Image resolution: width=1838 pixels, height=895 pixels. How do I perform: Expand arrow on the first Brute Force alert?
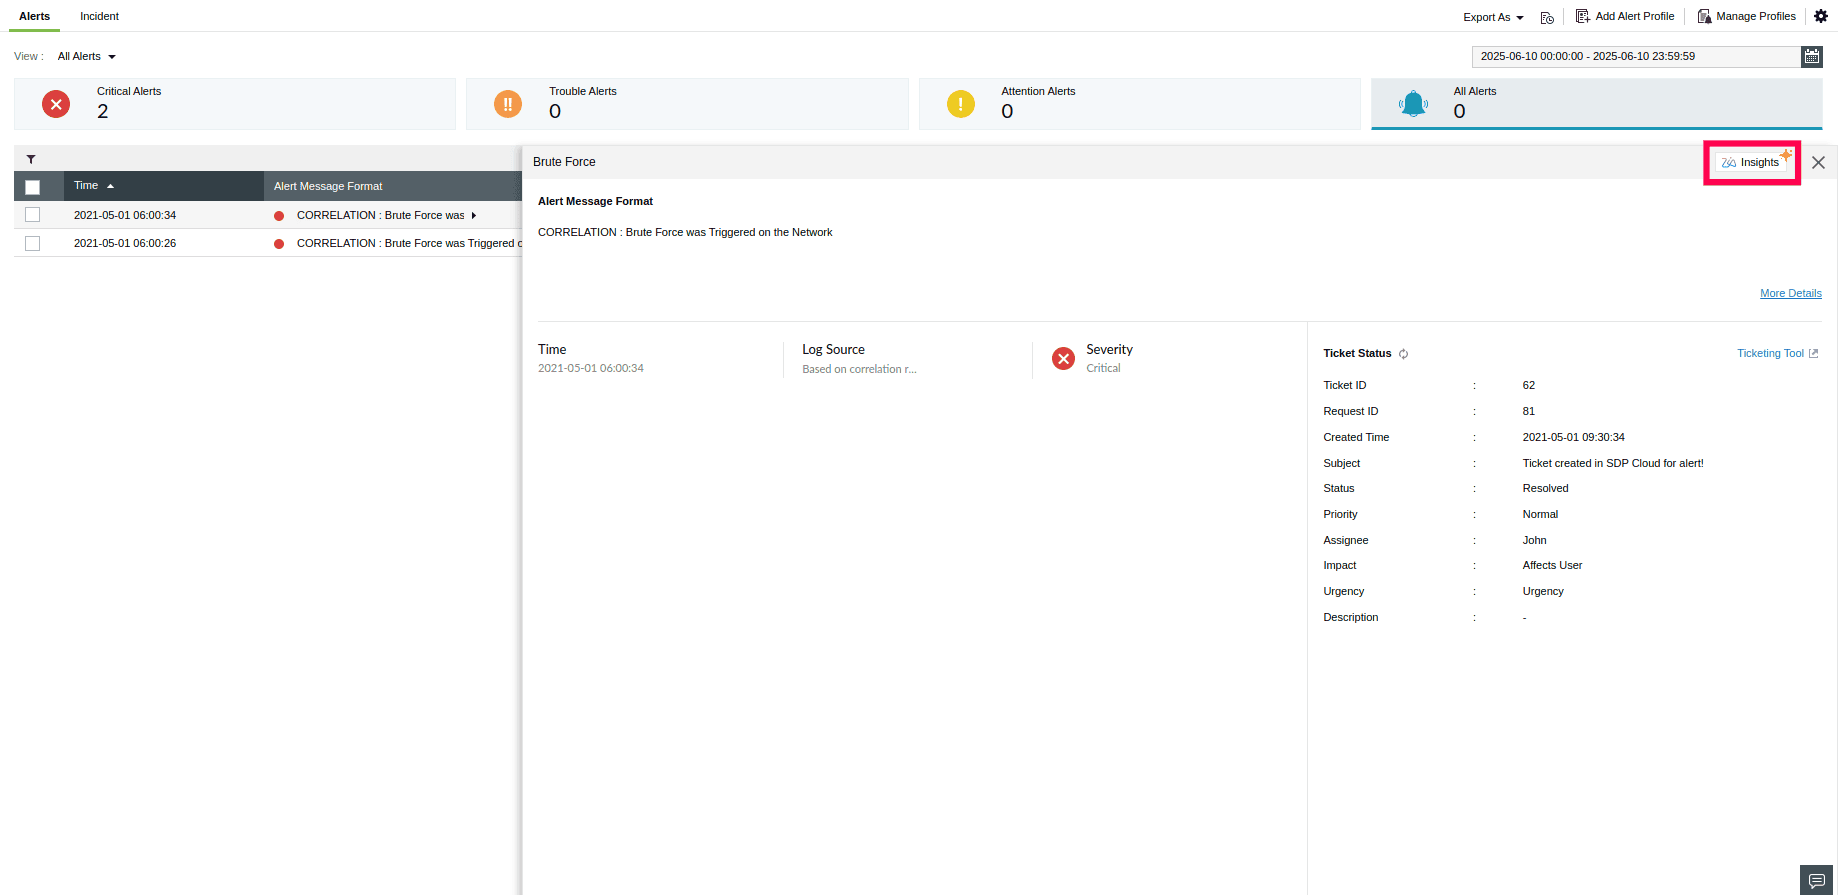474,215
